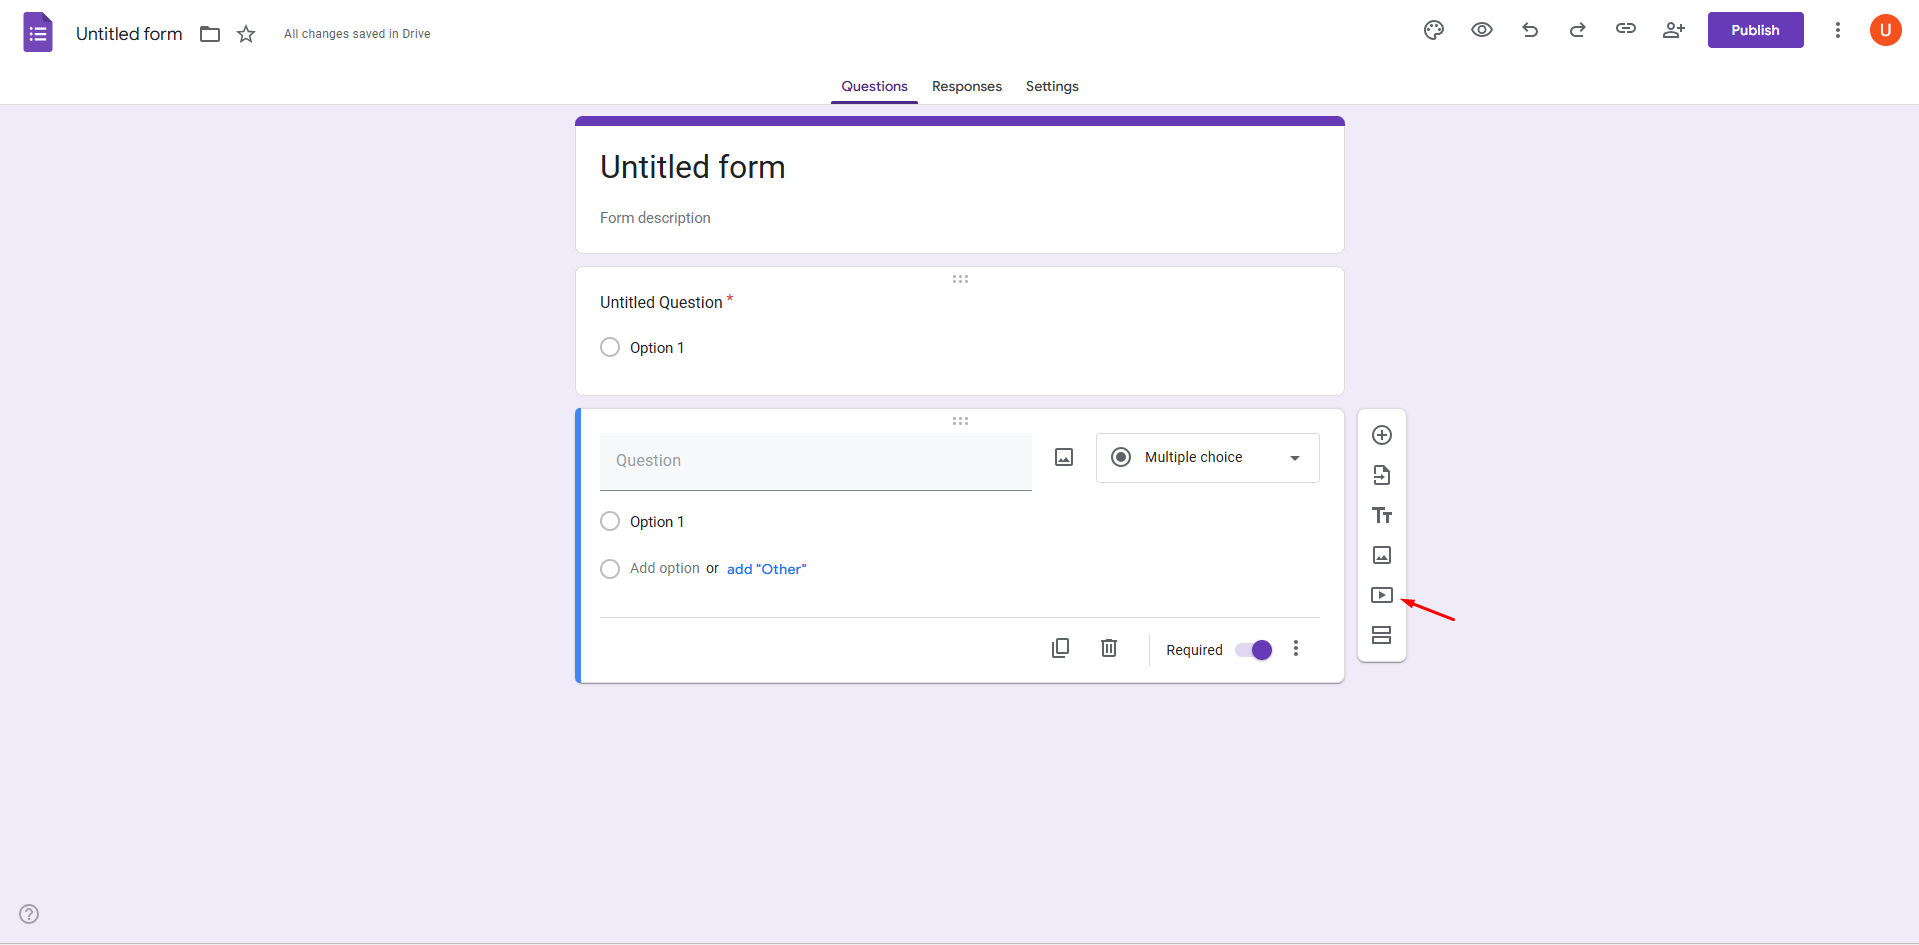Viewport: 1919px width, 945px height.
Task: Delete the question with the trash icon
Action: [x=1108, y=648]
